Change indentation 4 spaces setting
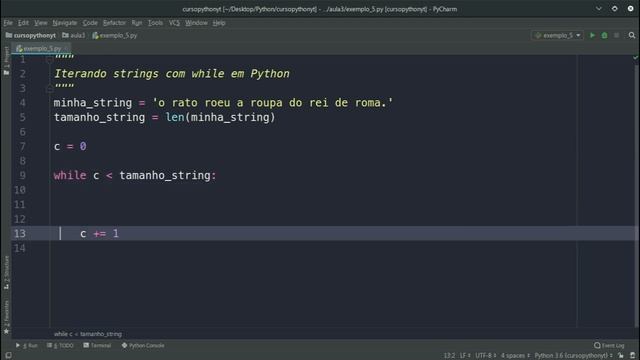 (515, 356)
